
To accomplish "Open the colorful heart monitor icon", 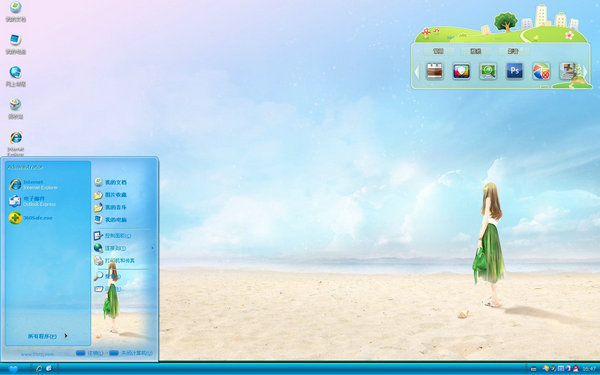I will (461, 71).
